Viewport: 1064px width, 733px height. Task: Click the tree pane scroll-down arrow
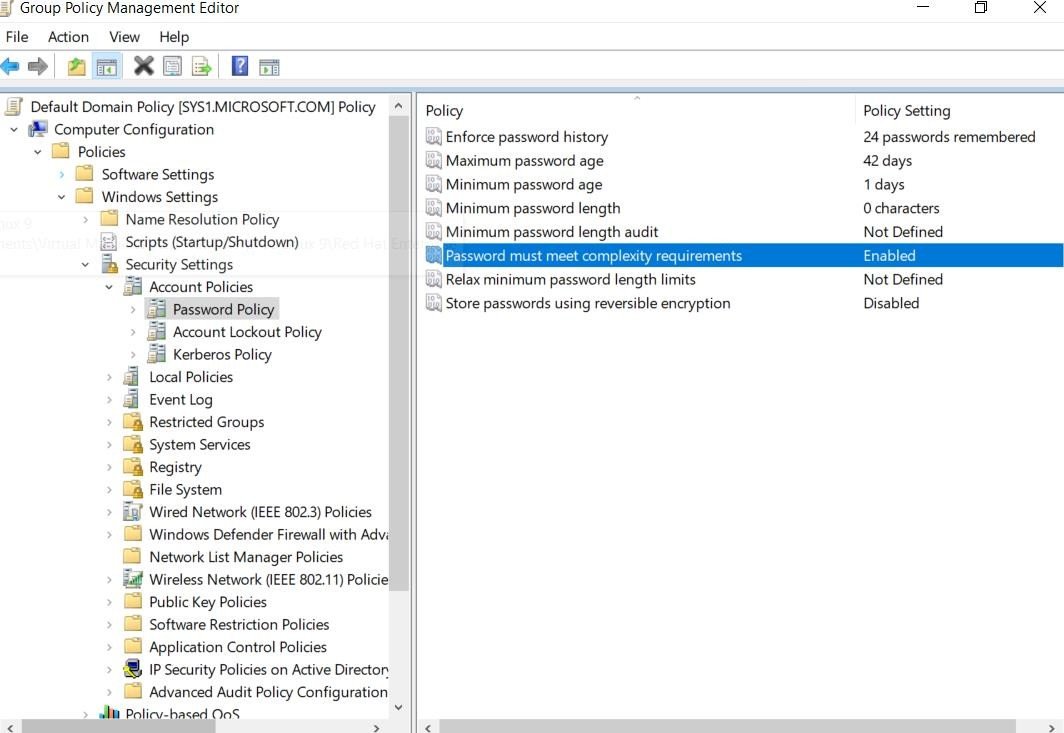tap(399, 707)
